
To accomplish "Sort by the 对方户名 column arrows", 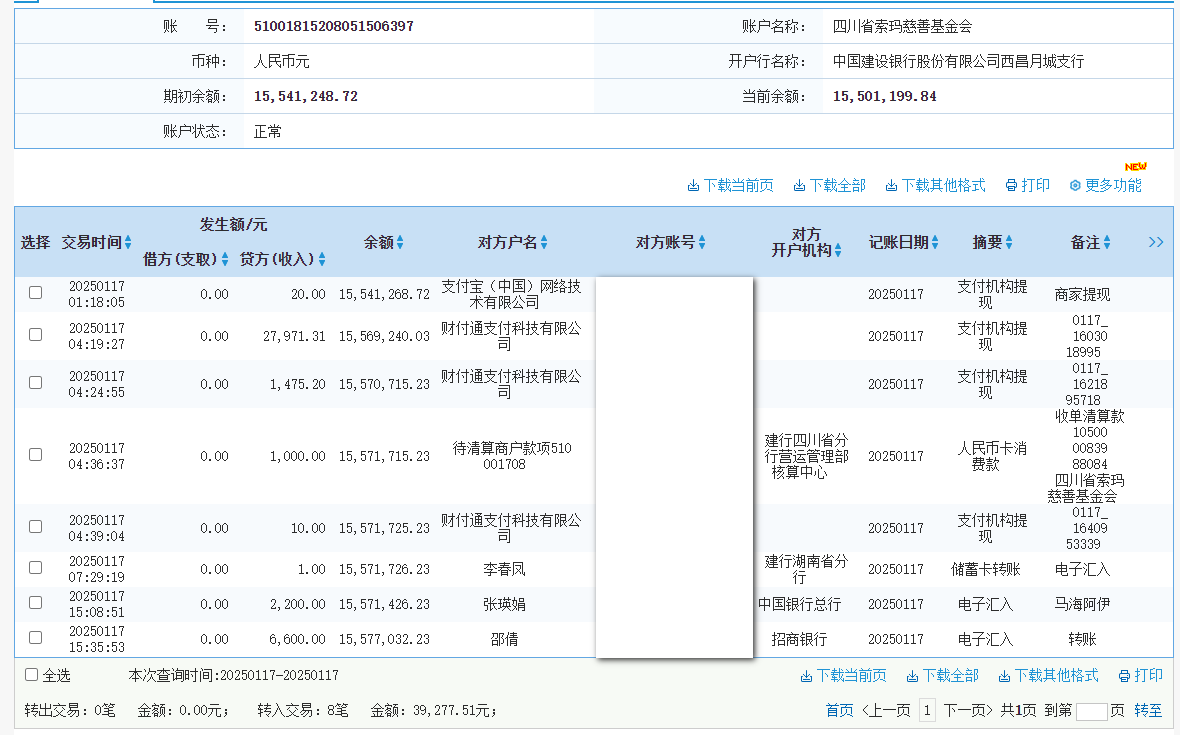I will coord(544,242).
